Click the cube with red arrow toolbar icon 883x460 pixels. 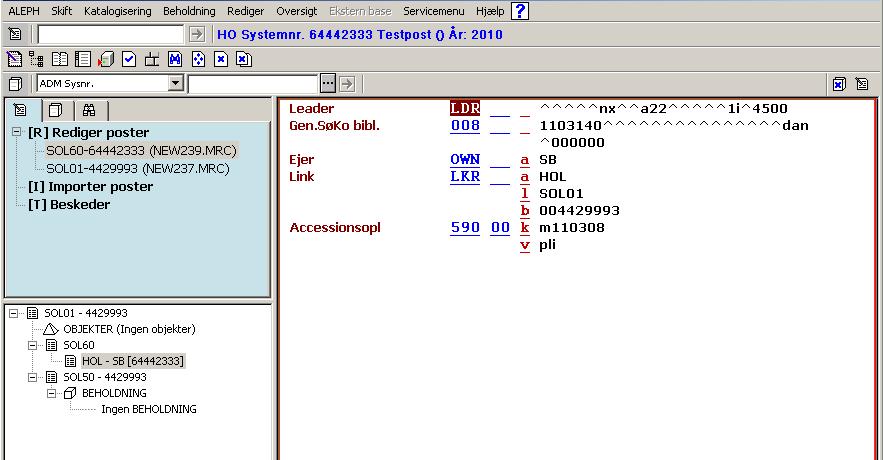click(x=106, y=59)
